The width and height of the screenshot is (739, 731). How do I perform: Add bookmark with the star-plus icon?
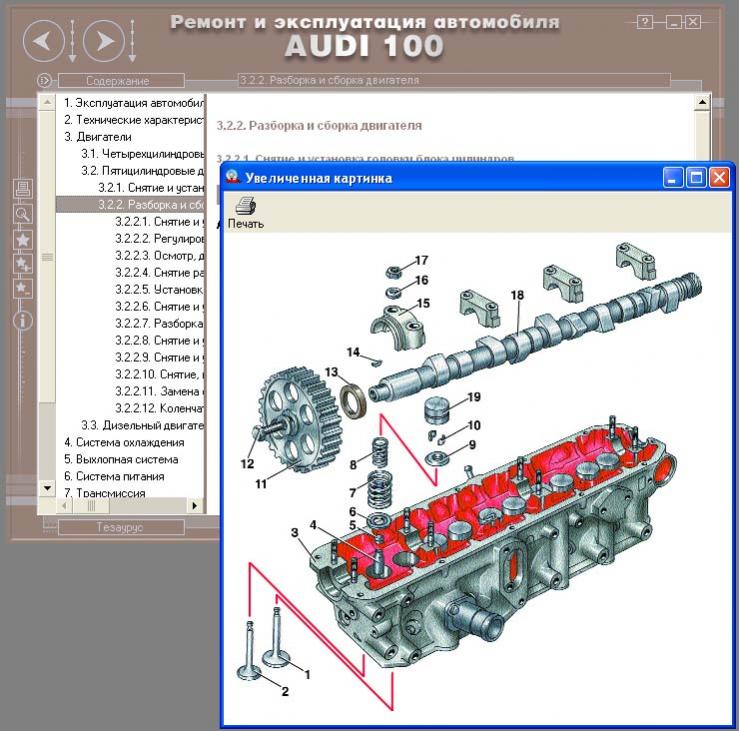pyautogui.click(x=22, y=263)
